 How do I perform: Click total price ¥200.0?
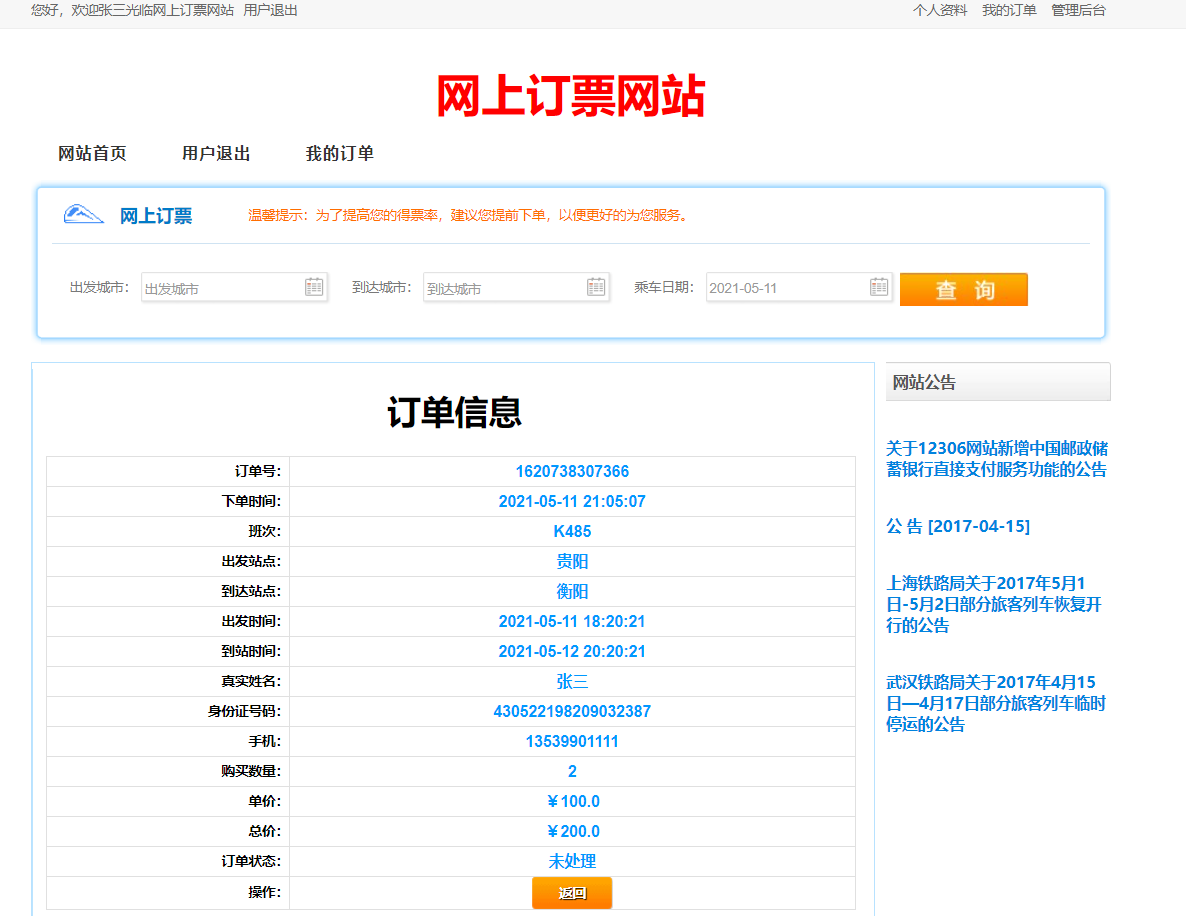tap(573, 831)
